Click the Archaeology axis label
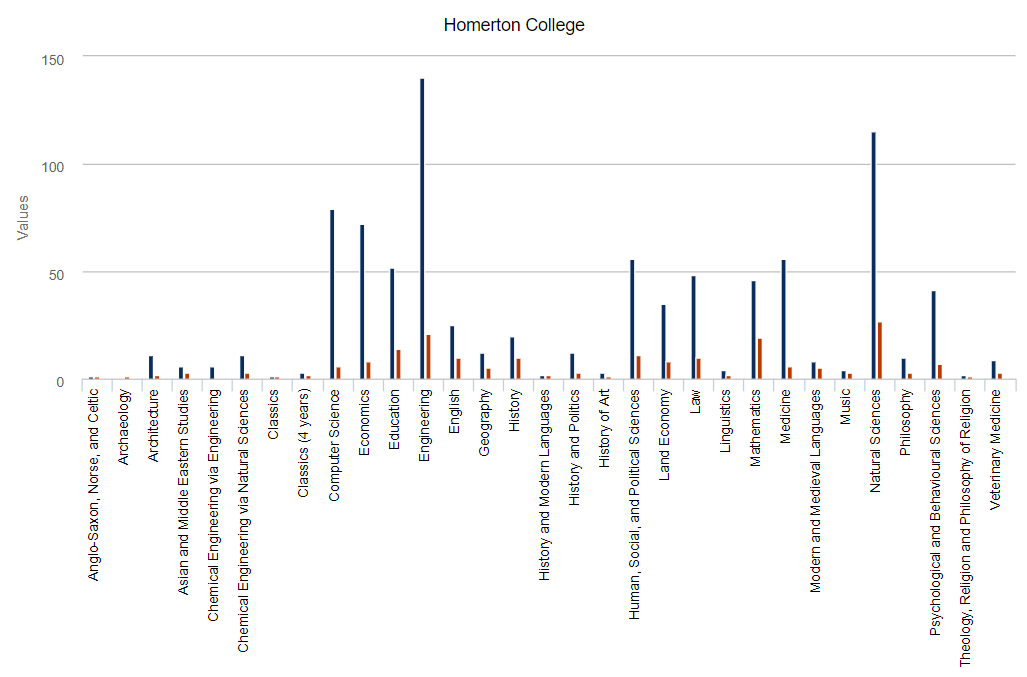The image size is (1027, 677). point(124,428)
